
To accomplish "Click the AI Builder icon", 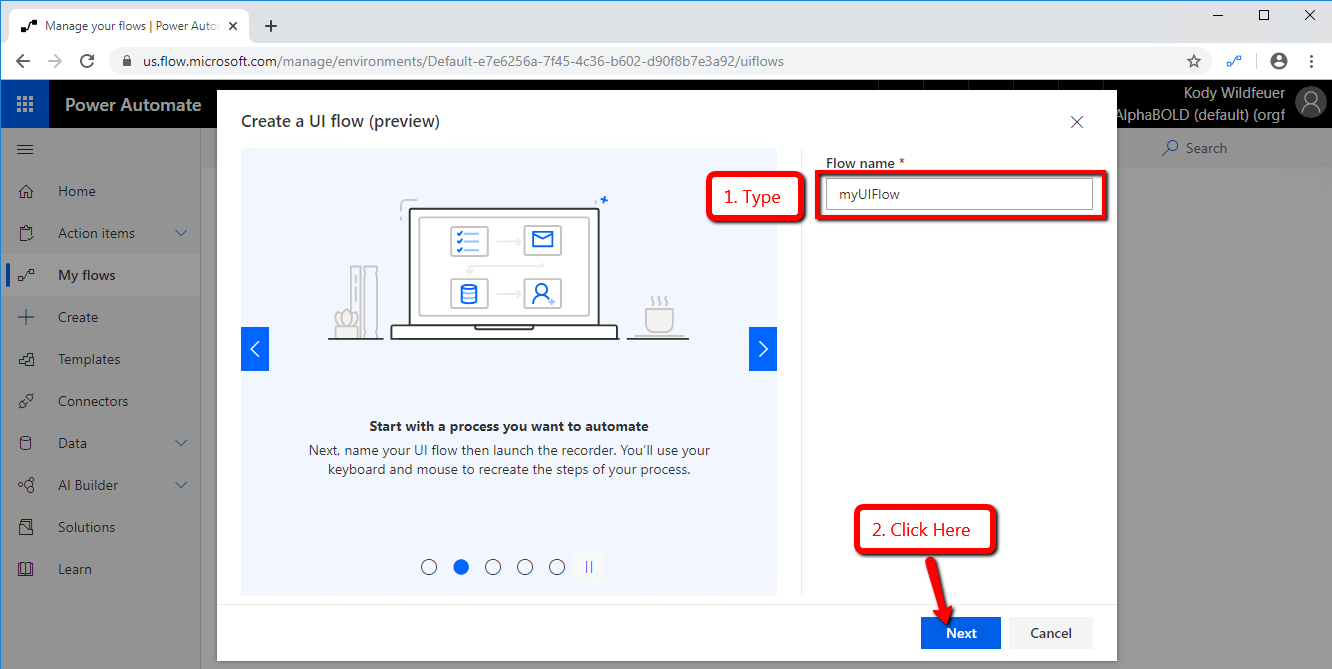I will point(26,485).
